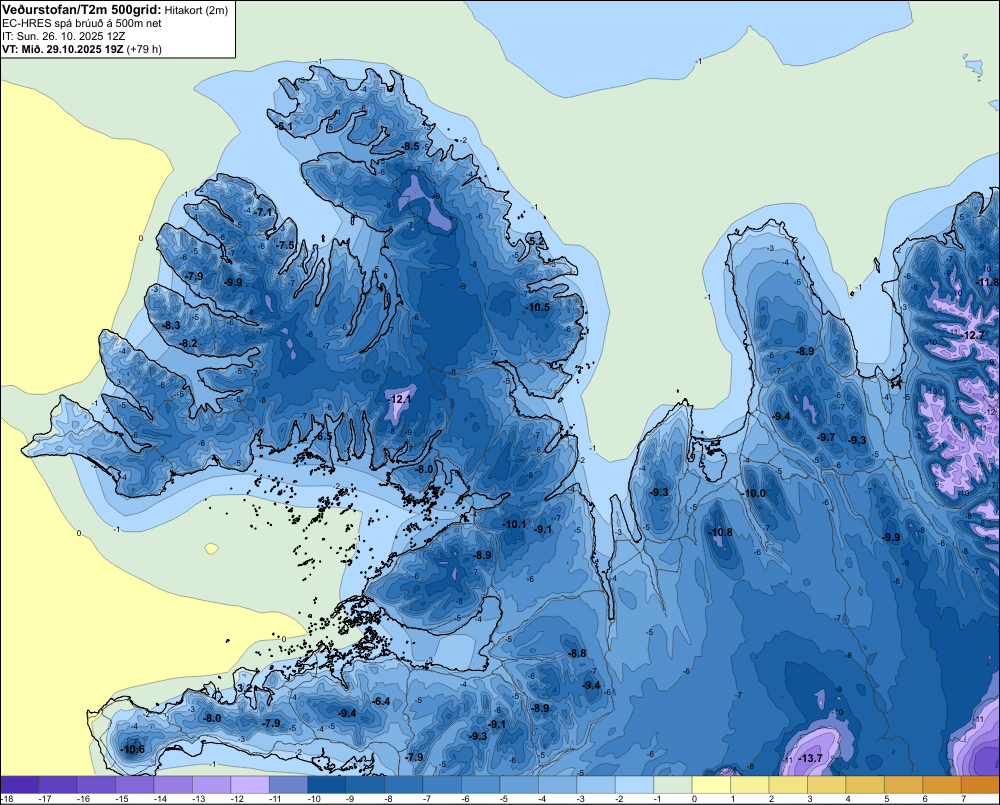
Task: Click the -6.5 temperature value on map
Action: (324, 437)
